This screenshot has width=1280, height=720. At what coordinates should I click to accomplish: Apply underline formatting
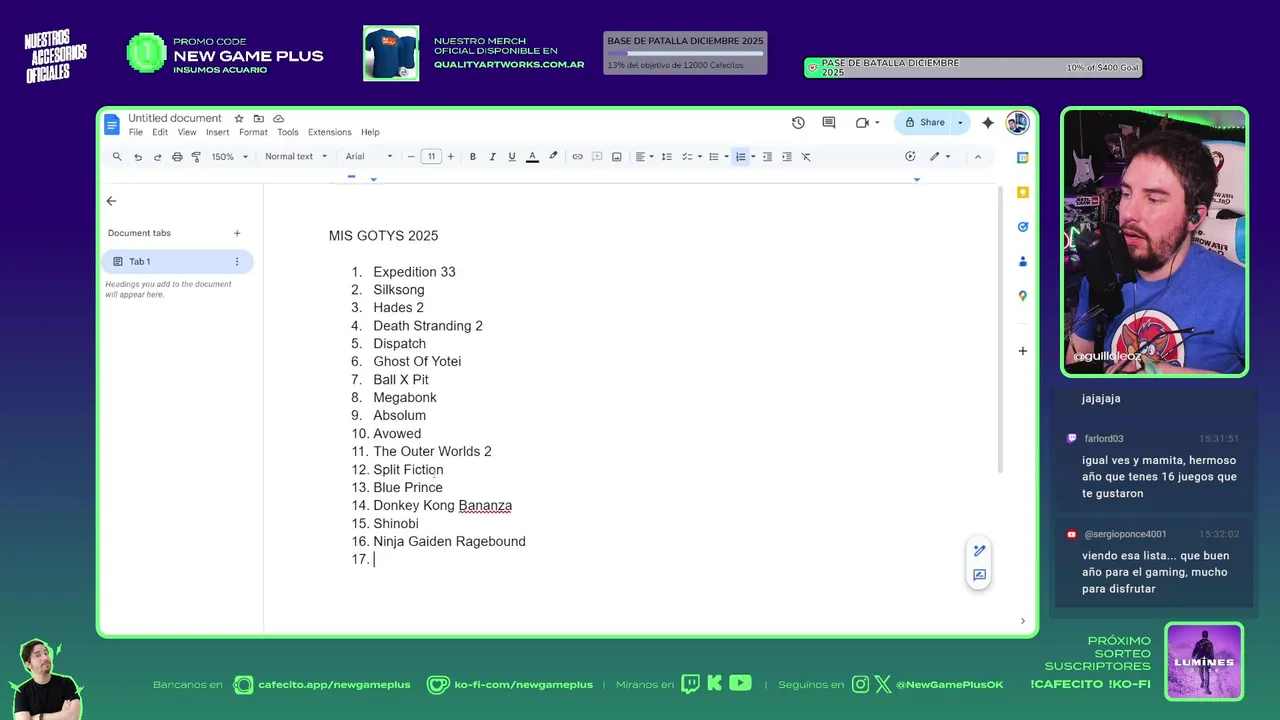click(512, 157)
